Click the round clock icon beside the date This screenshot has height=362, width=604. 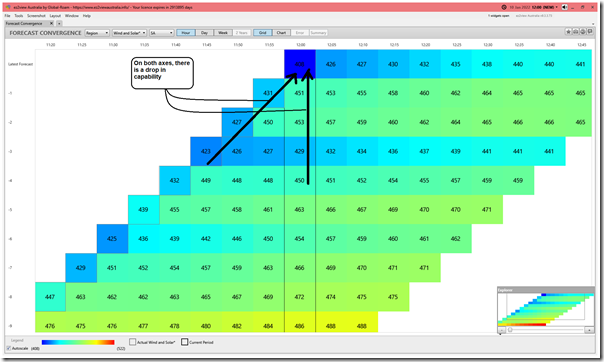click(504, 7)
